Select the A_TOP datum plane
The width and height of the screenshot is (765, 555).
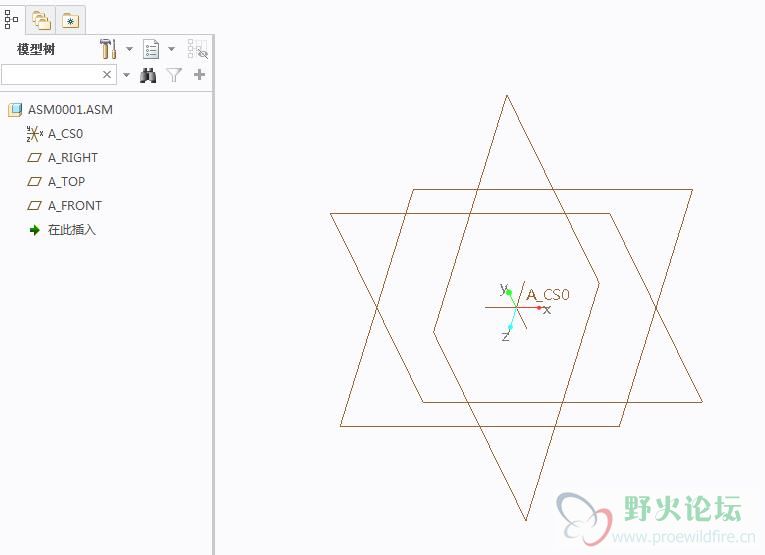tap(66, 182)
